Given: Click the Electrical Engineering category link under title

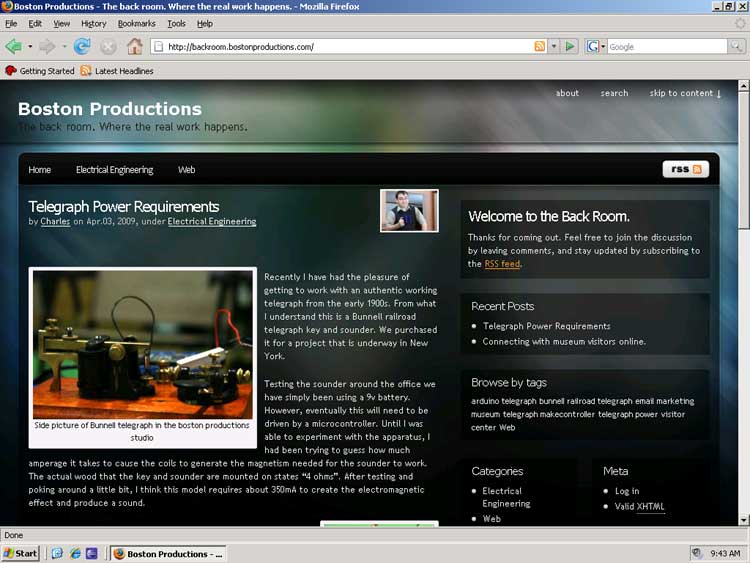Looking at the screenshot, I should click(211, 221).
